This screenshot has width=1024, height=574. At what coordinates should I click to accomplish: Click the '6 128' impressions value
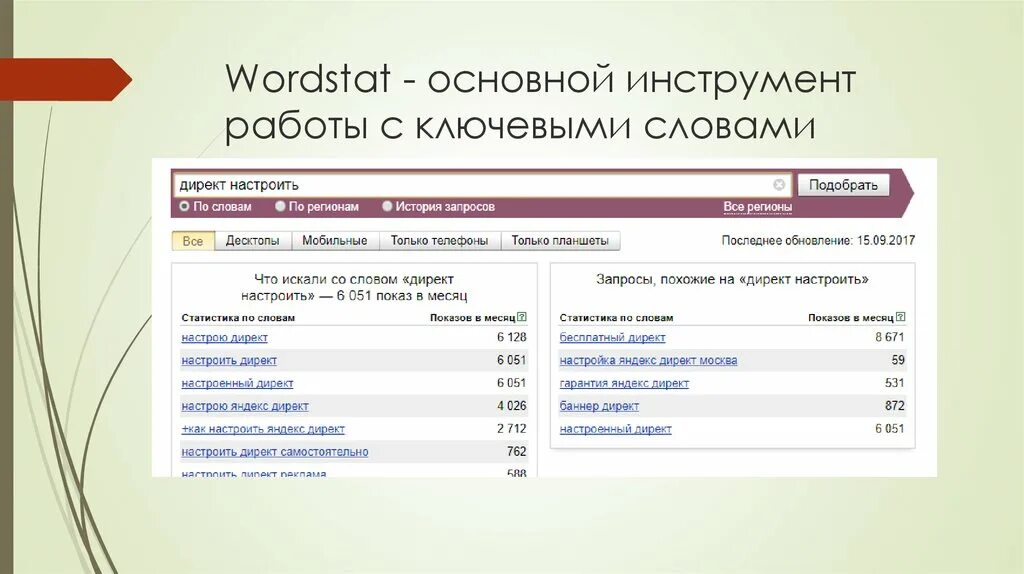(x=511, y=337)
